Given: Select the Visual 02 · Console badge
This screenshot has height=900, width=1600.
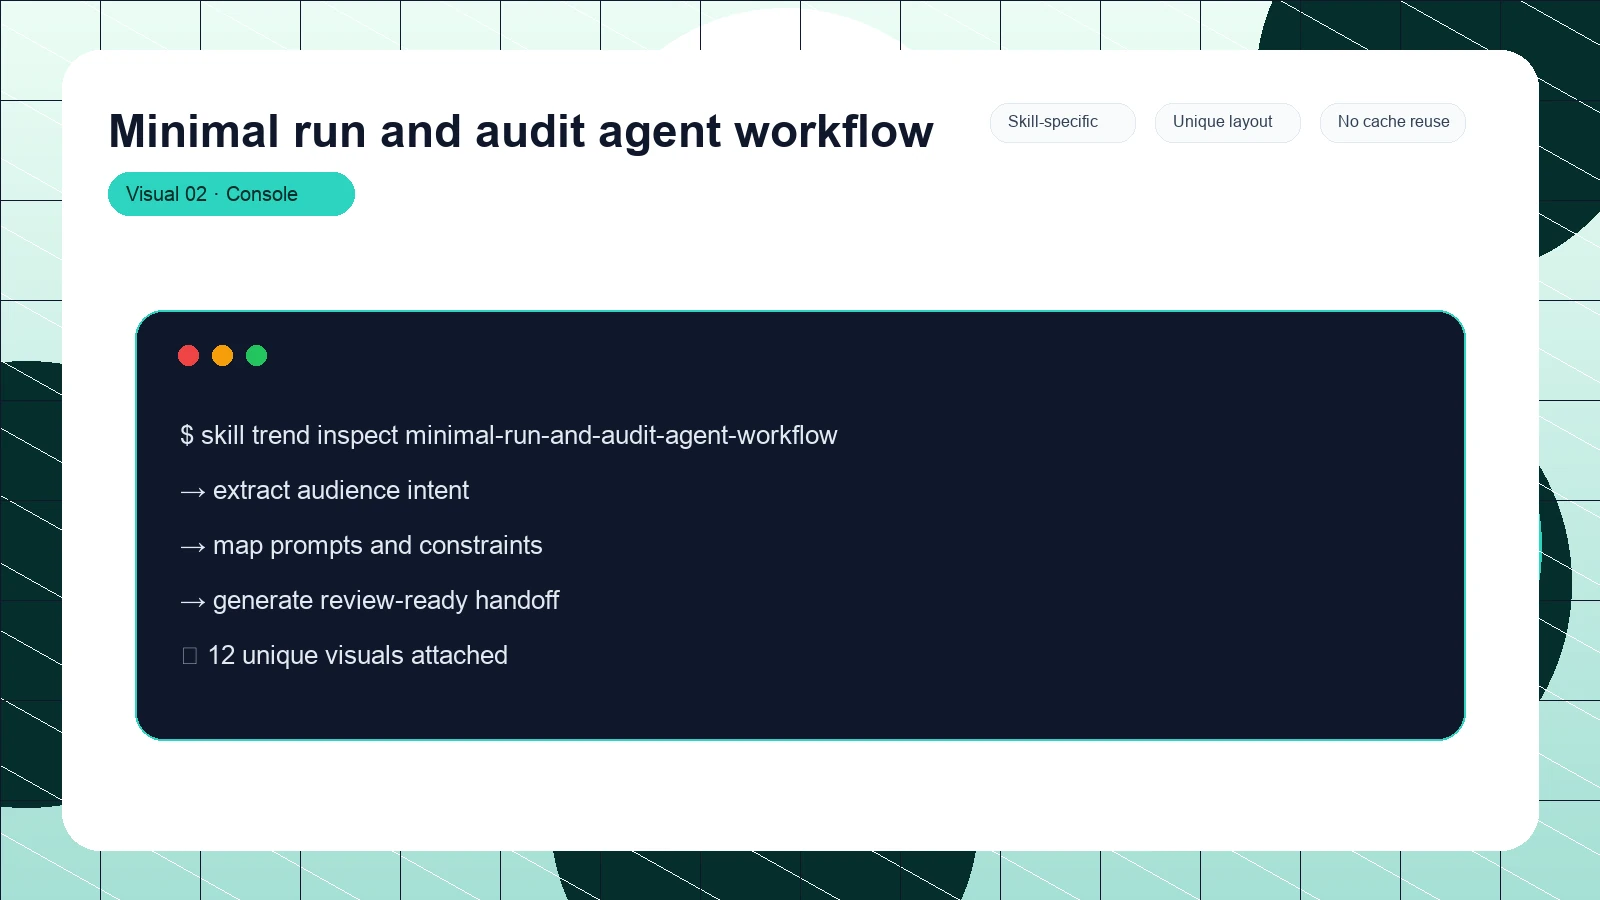Looking at the screenshot, I should click(x=231, y=194).
